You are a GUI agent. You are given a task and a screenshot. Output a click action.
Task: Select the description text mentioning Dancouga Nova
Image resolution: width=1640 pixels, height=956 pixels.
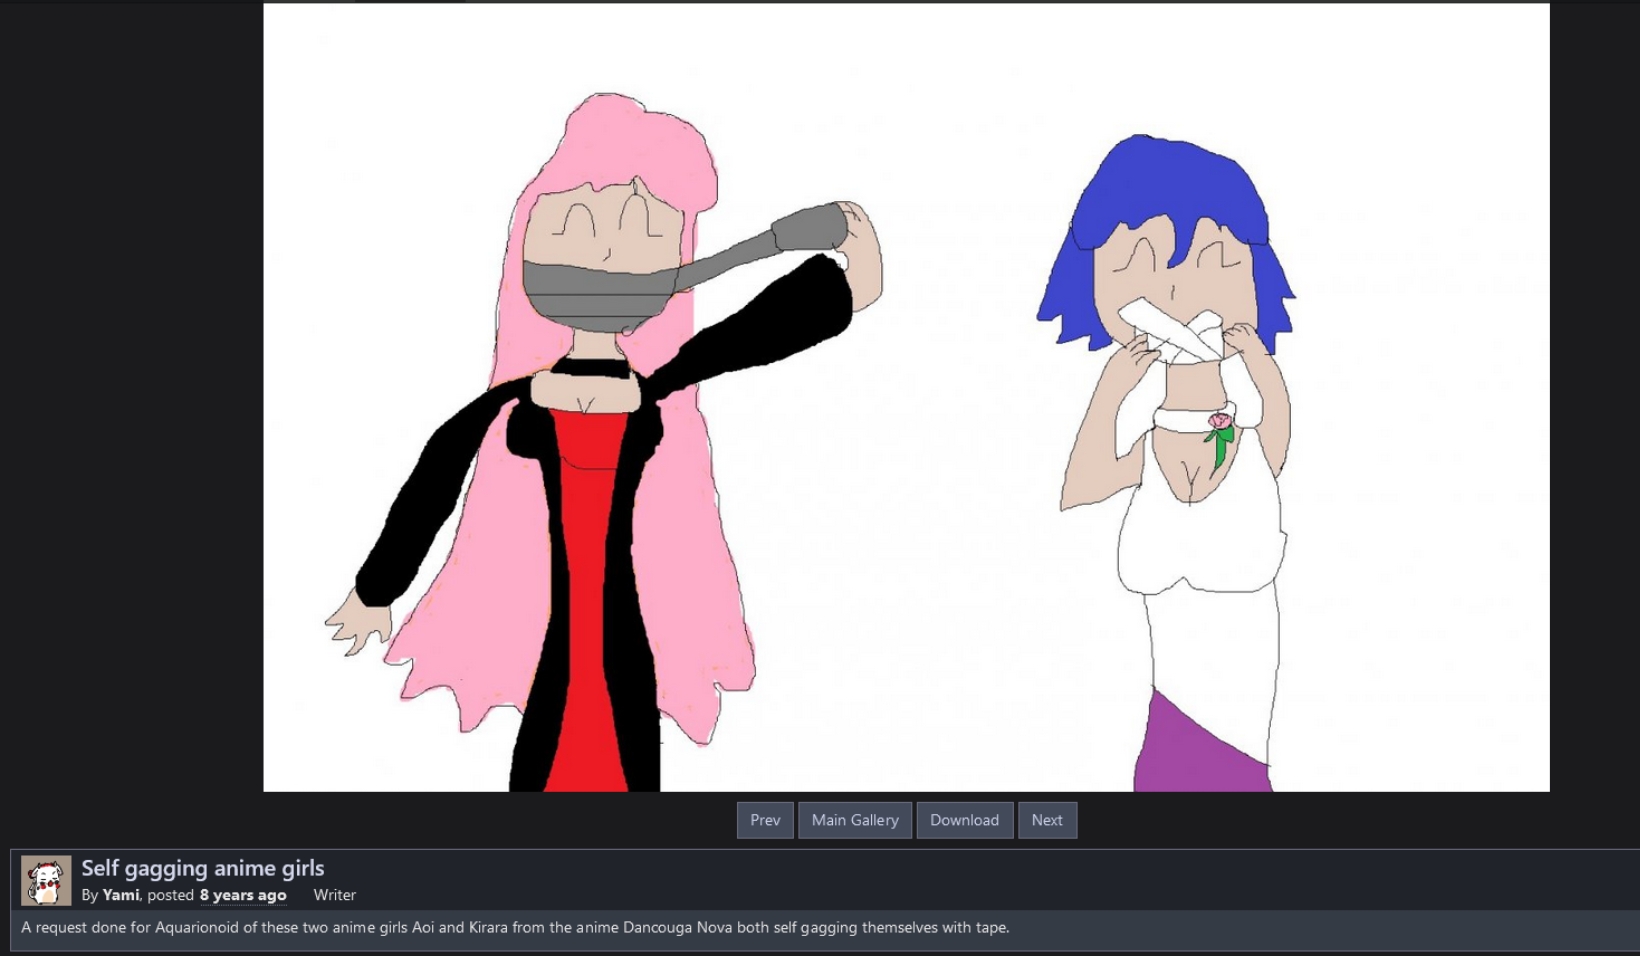click(x=515, y=927)
